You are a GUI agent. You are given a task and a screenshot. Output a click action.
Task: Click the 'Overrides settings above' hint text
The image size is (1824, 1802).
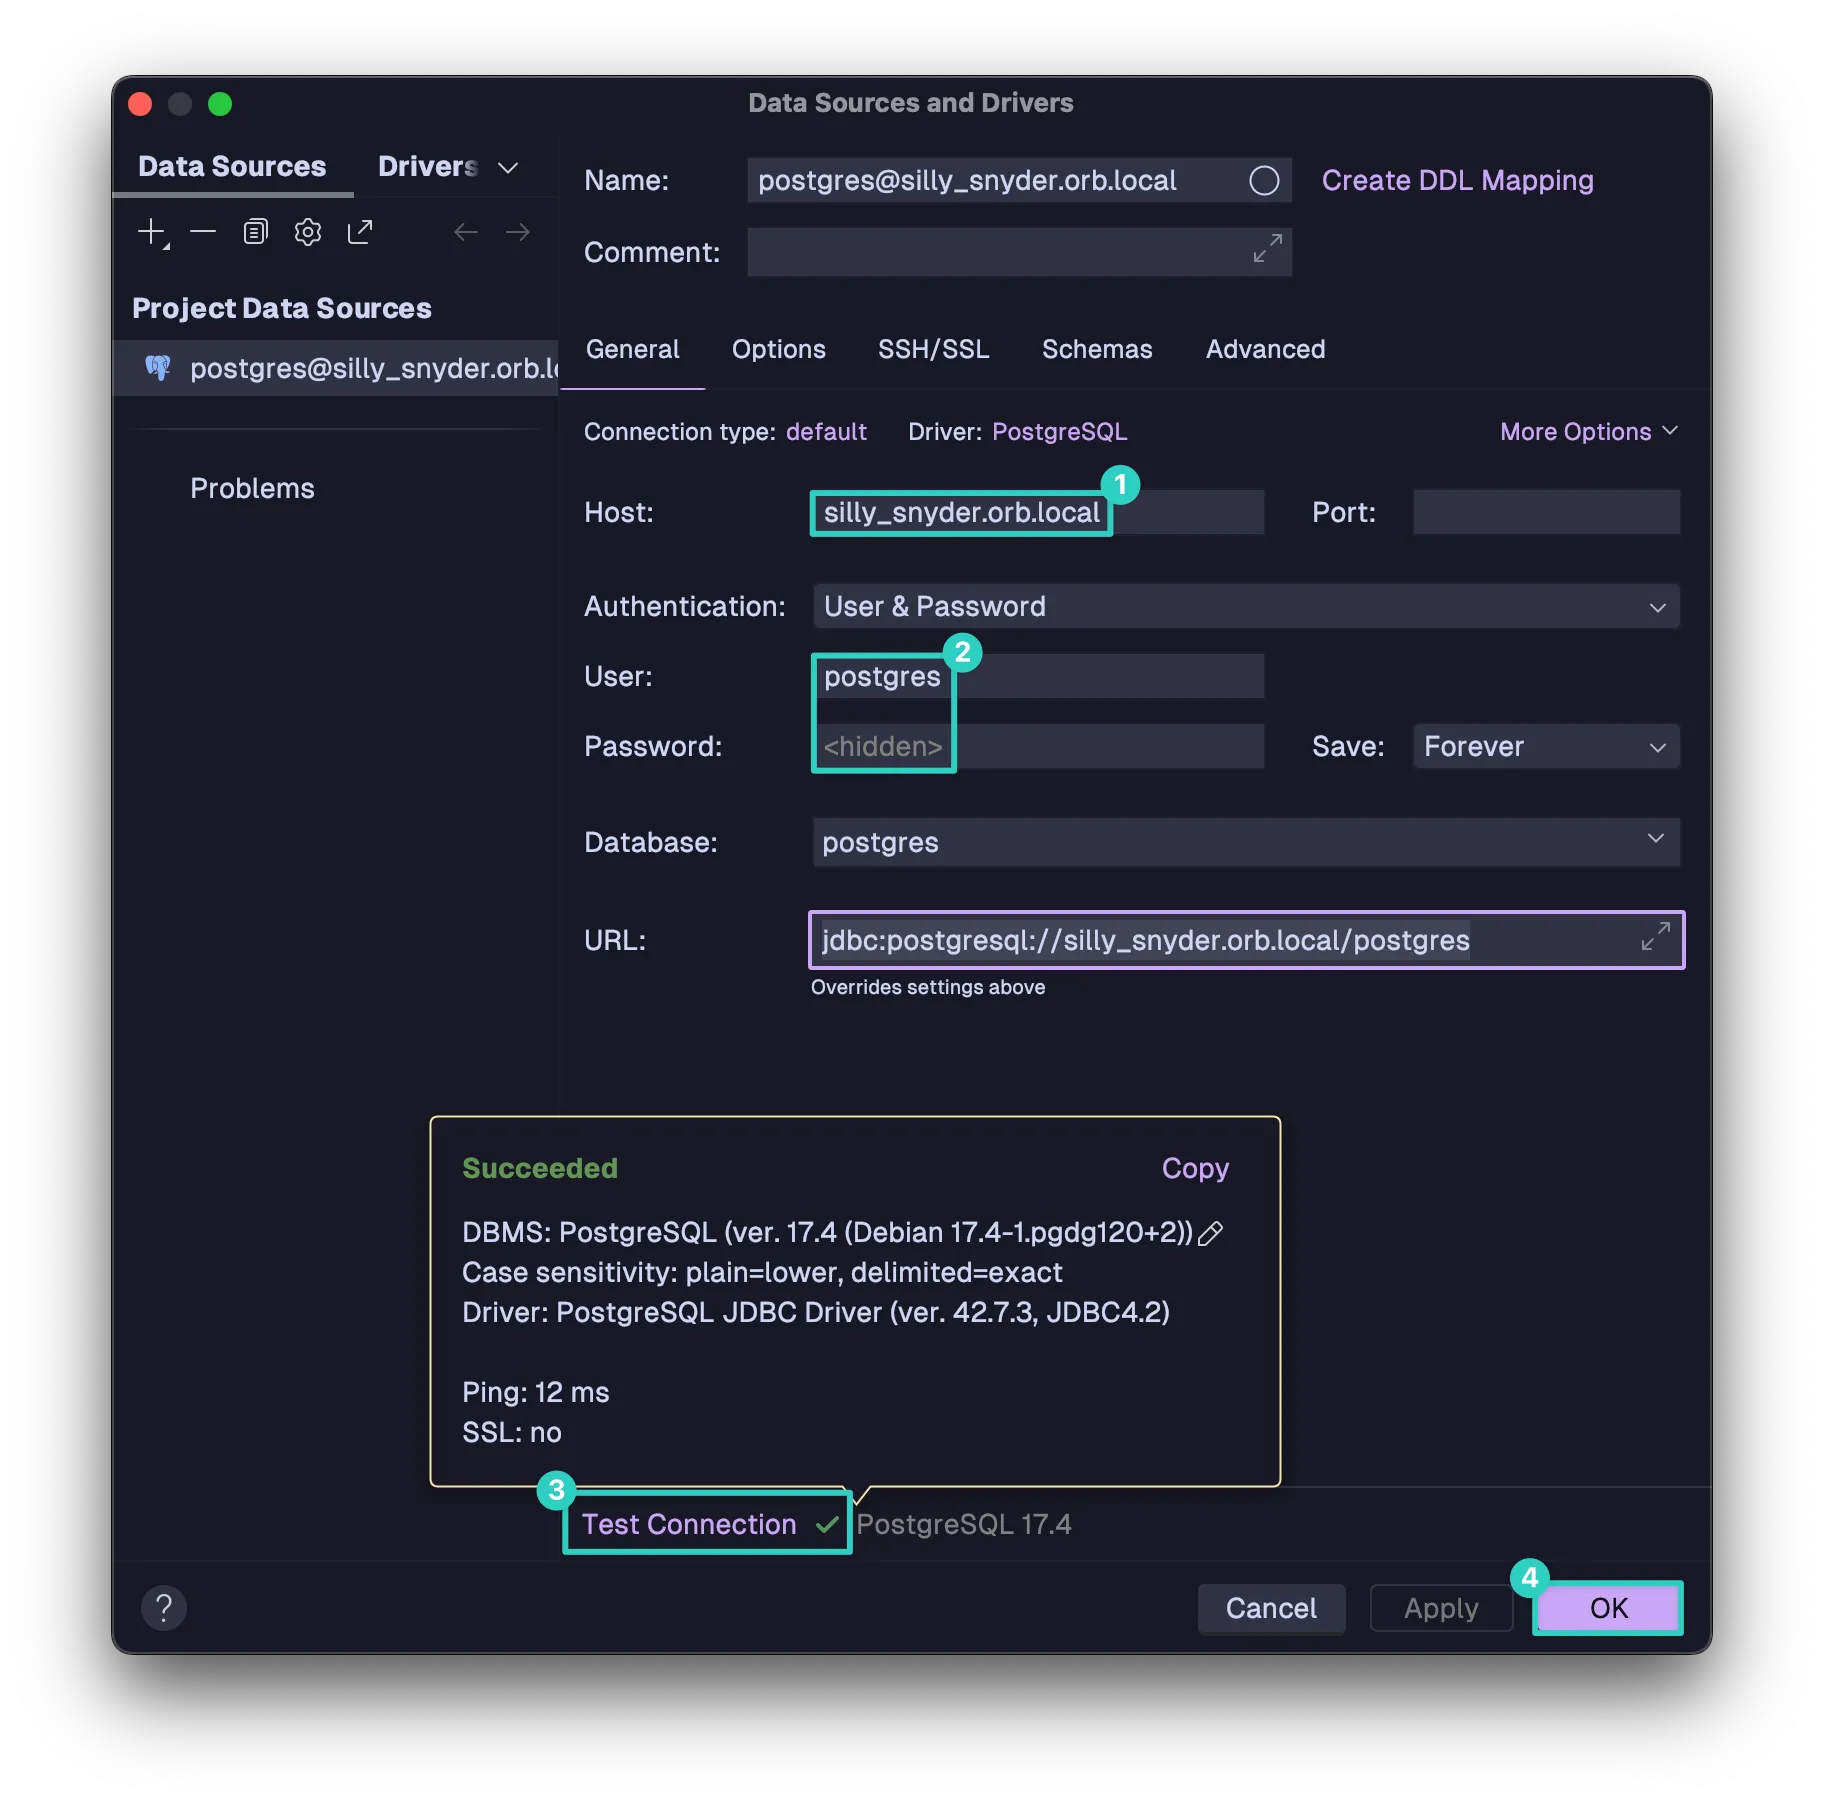pyautogui.click(x=927, y=987)
